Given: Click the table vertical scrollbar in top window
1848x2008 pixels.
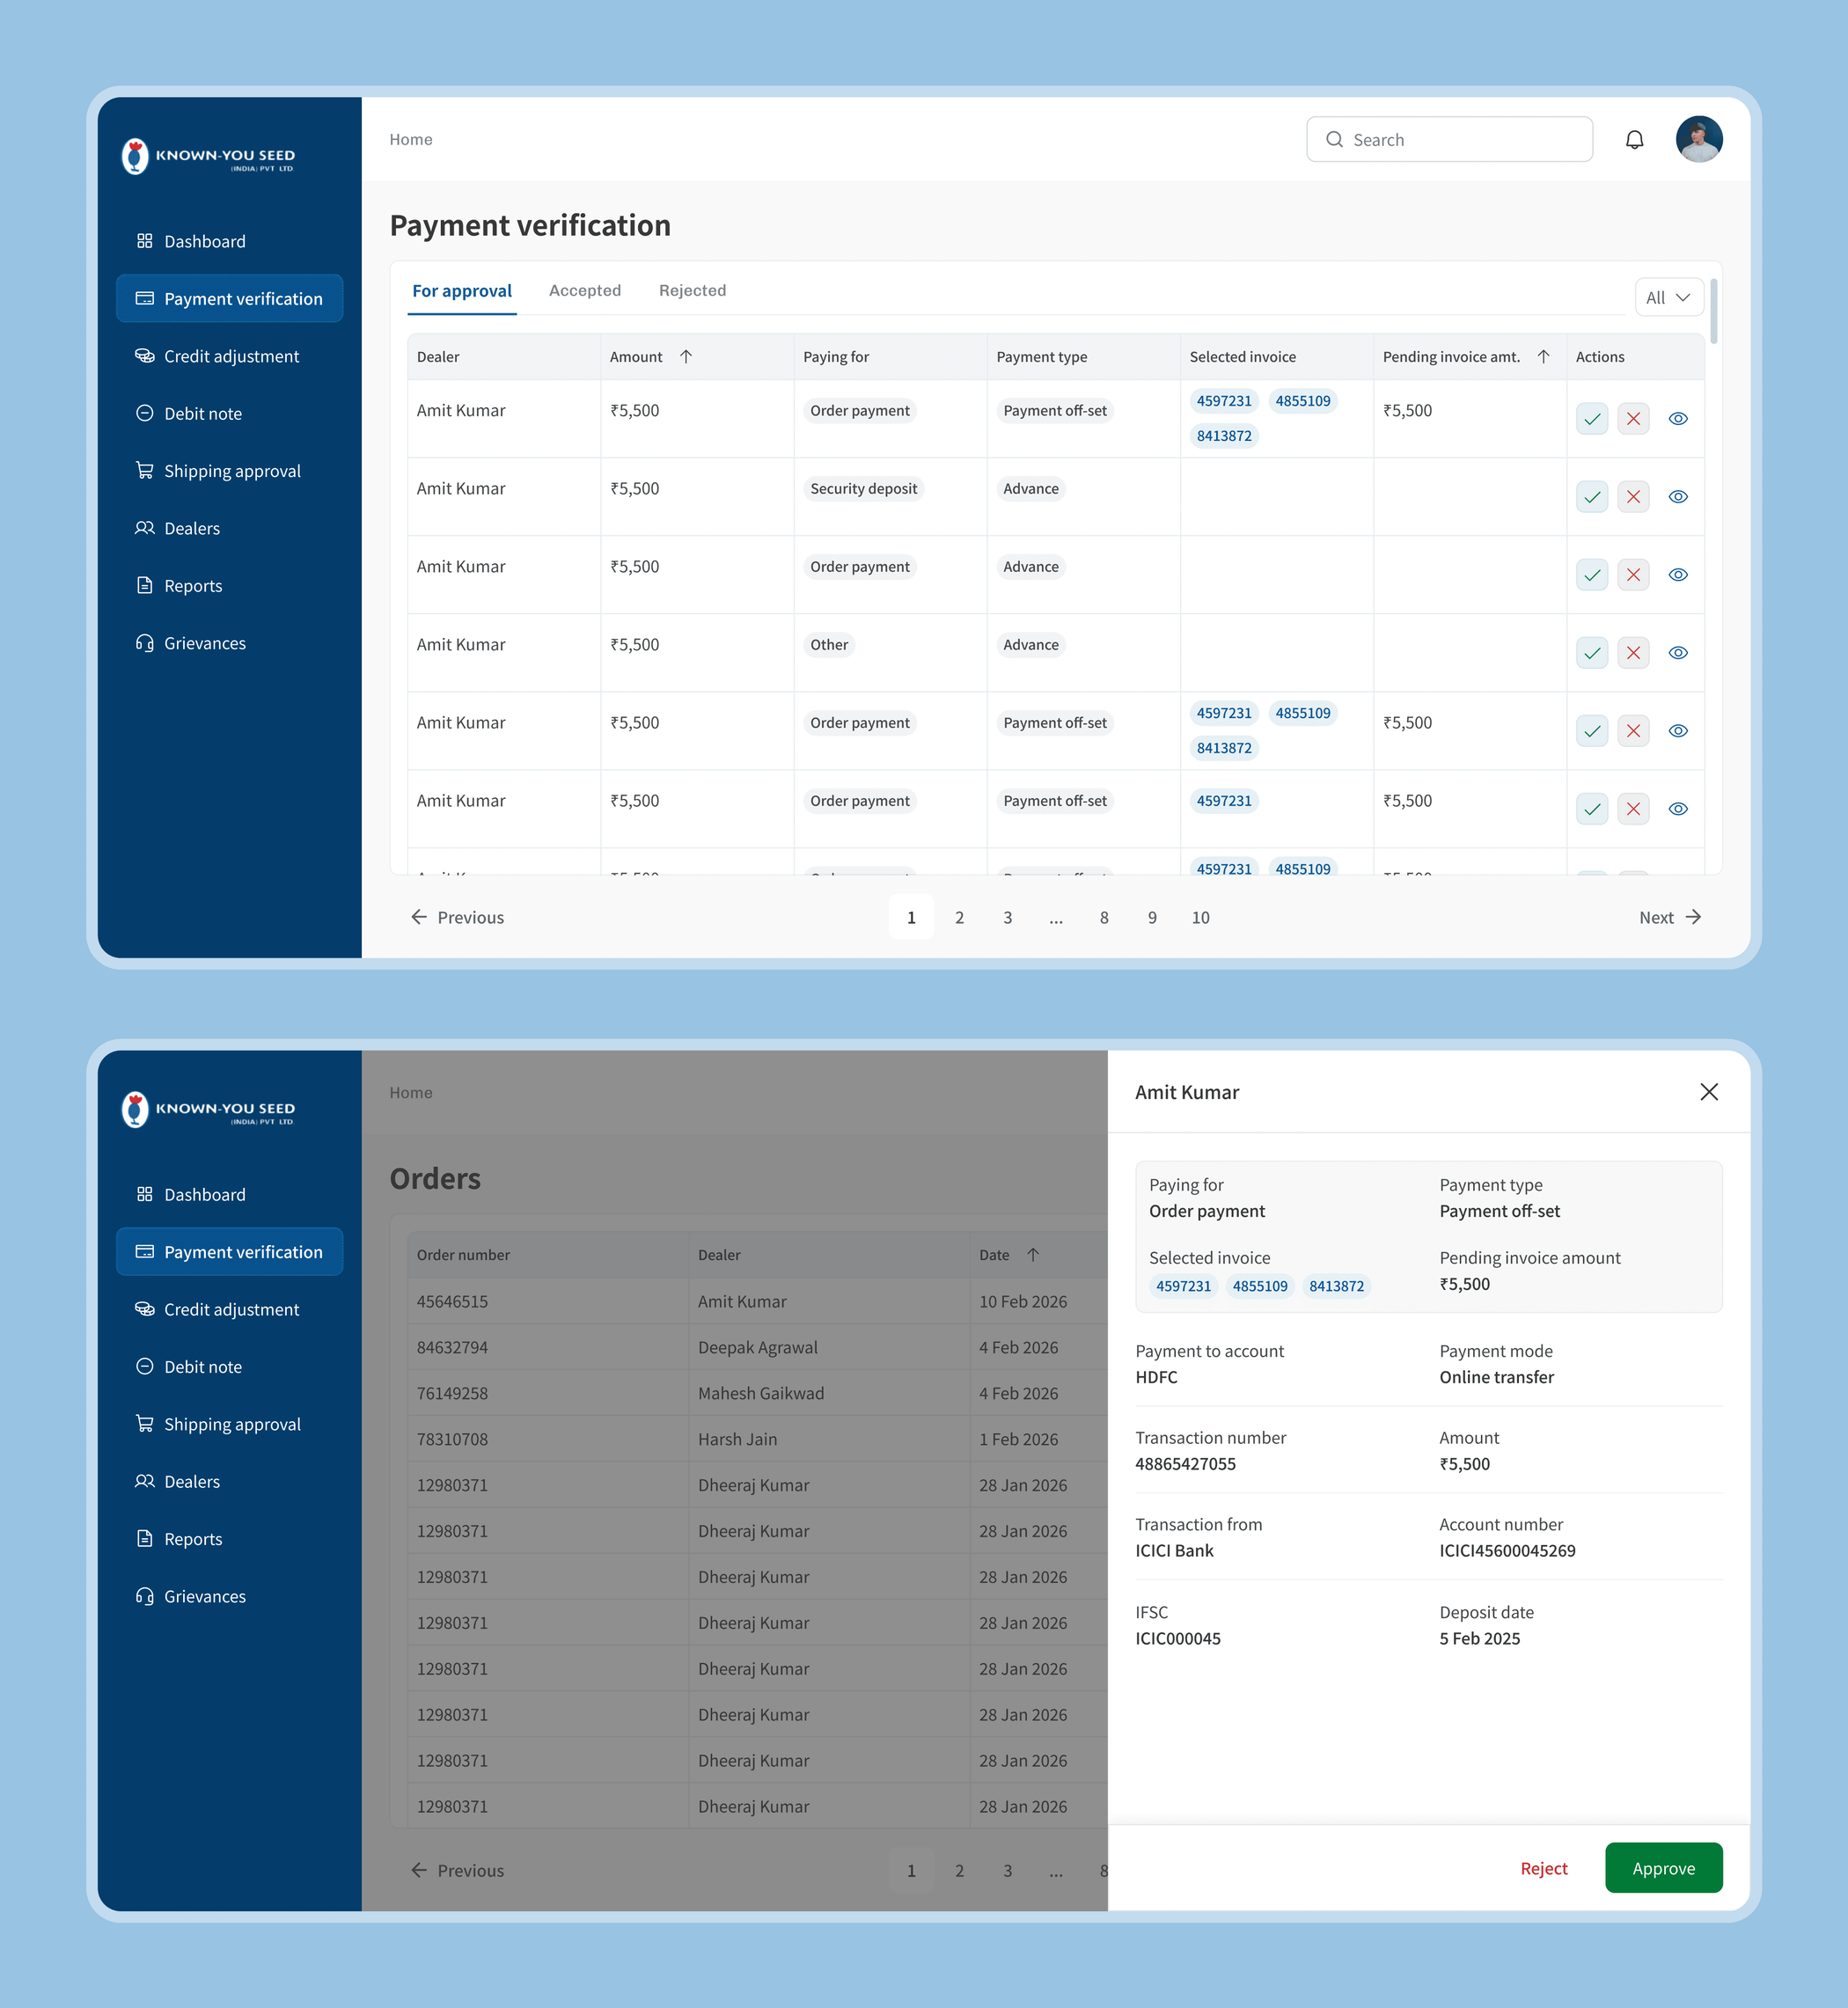Looking at the screenshot, I should pyautogui.click(x=1713, y=311).
